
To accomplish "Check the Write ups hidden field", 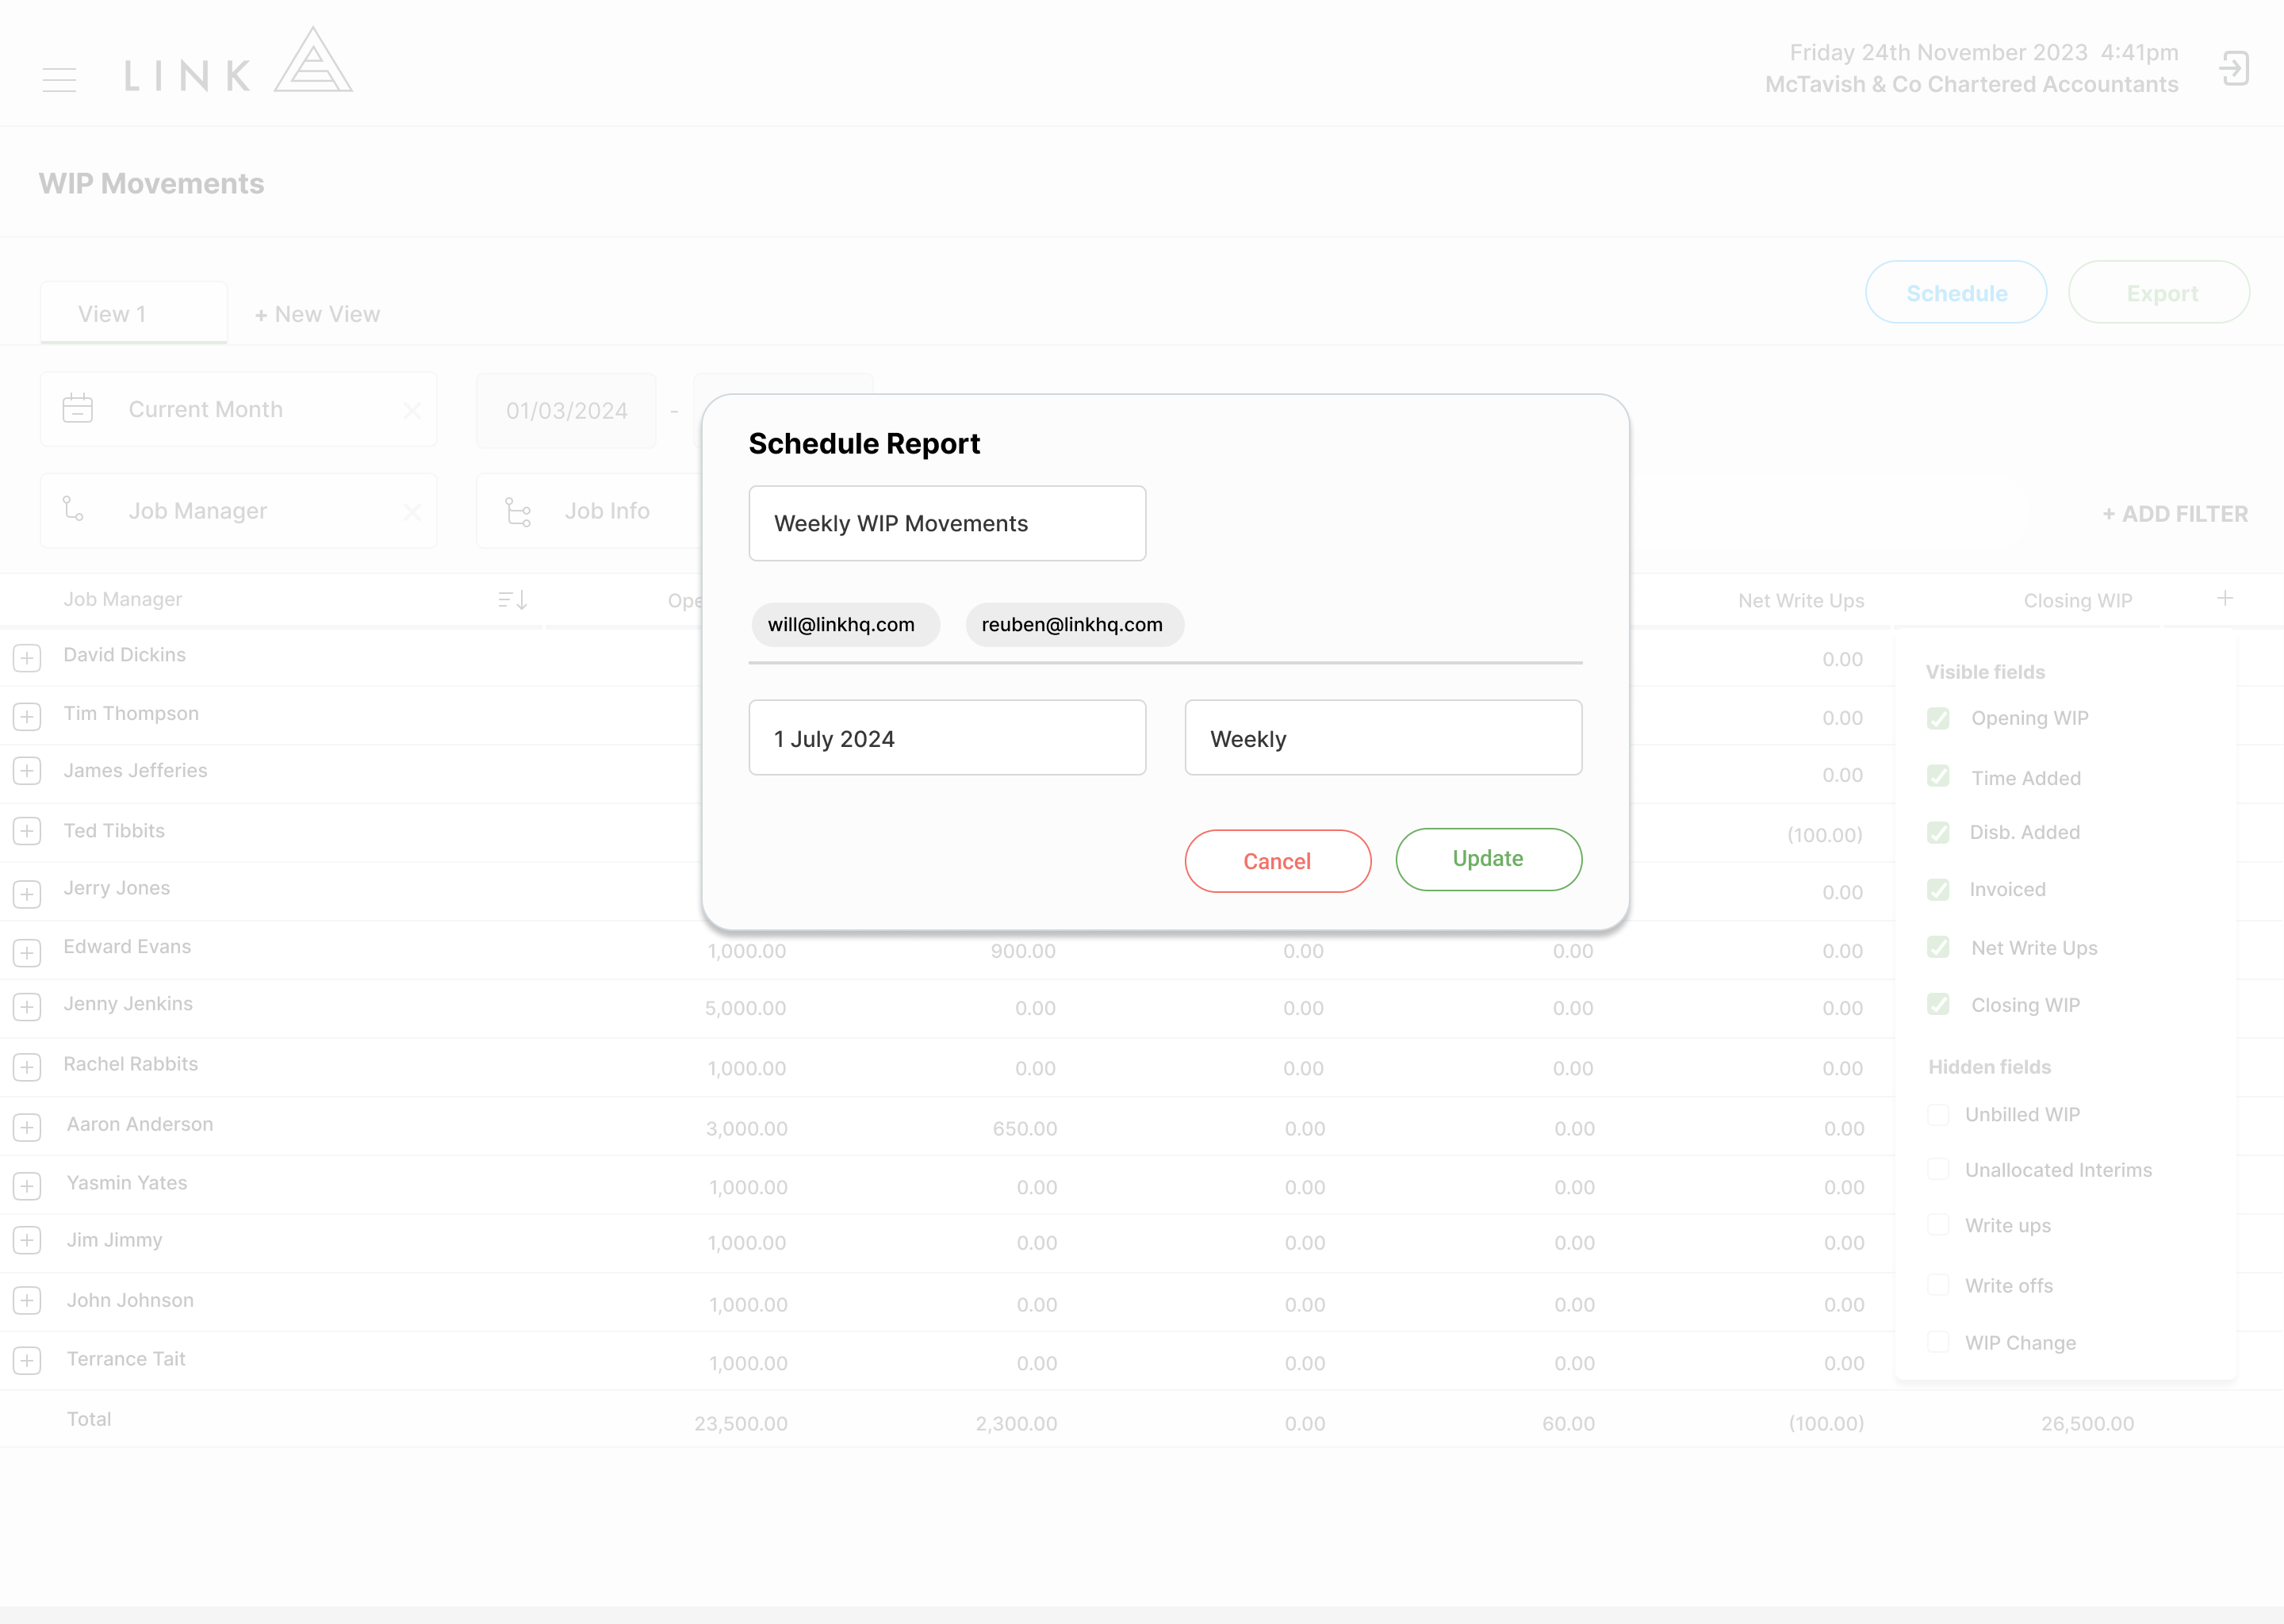I will point(1938,1224).
